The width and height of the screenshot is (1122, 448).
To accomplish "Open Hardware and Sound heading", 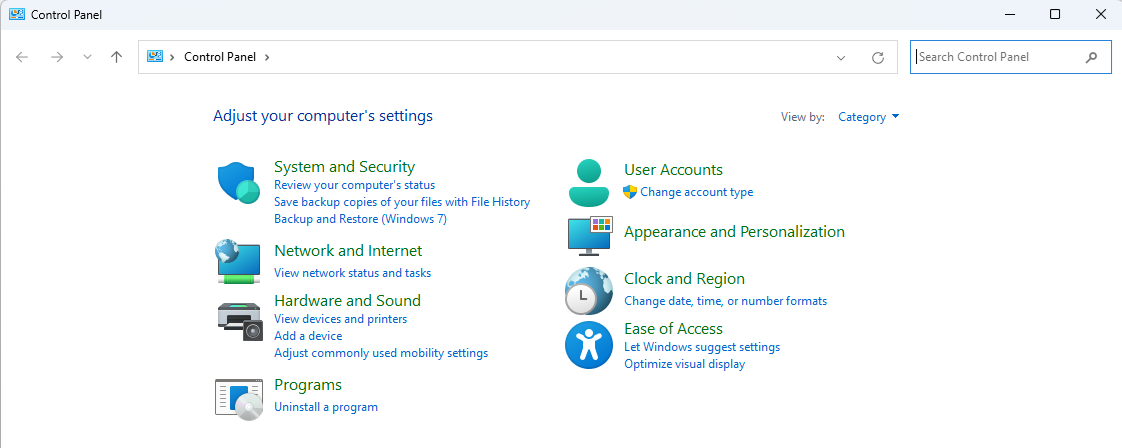I will click(347, 301).
